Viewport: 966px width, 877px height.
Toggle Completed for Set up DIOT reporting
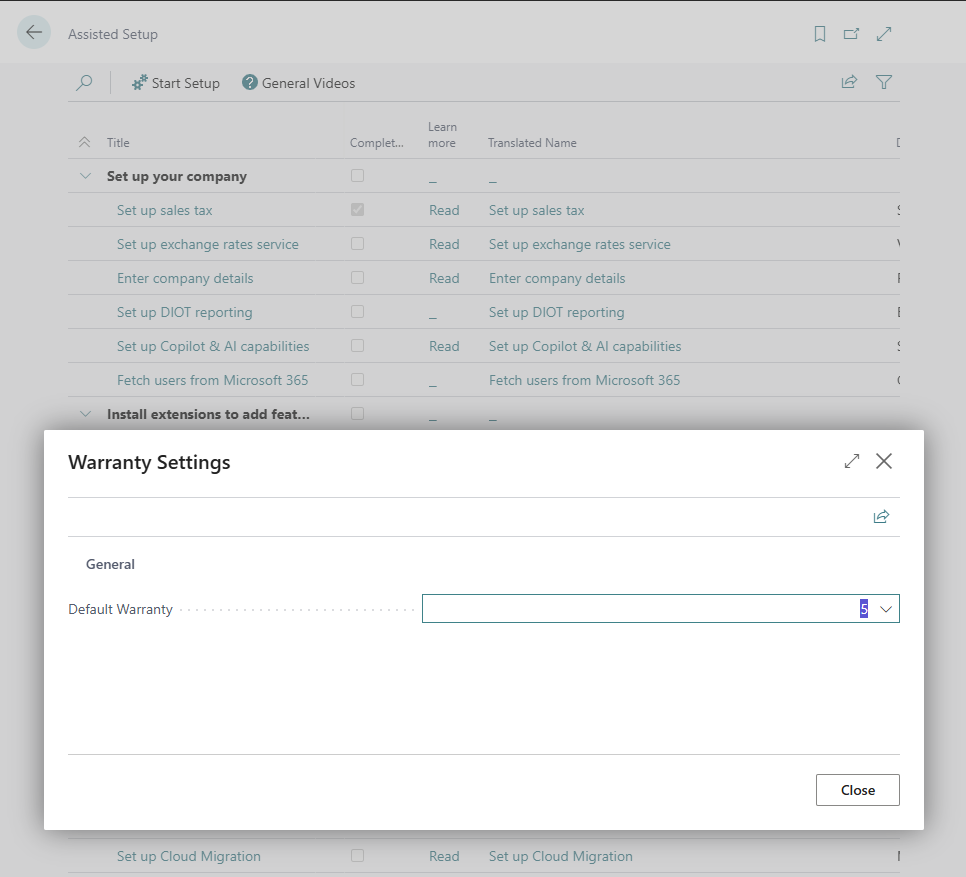[357, 311]
